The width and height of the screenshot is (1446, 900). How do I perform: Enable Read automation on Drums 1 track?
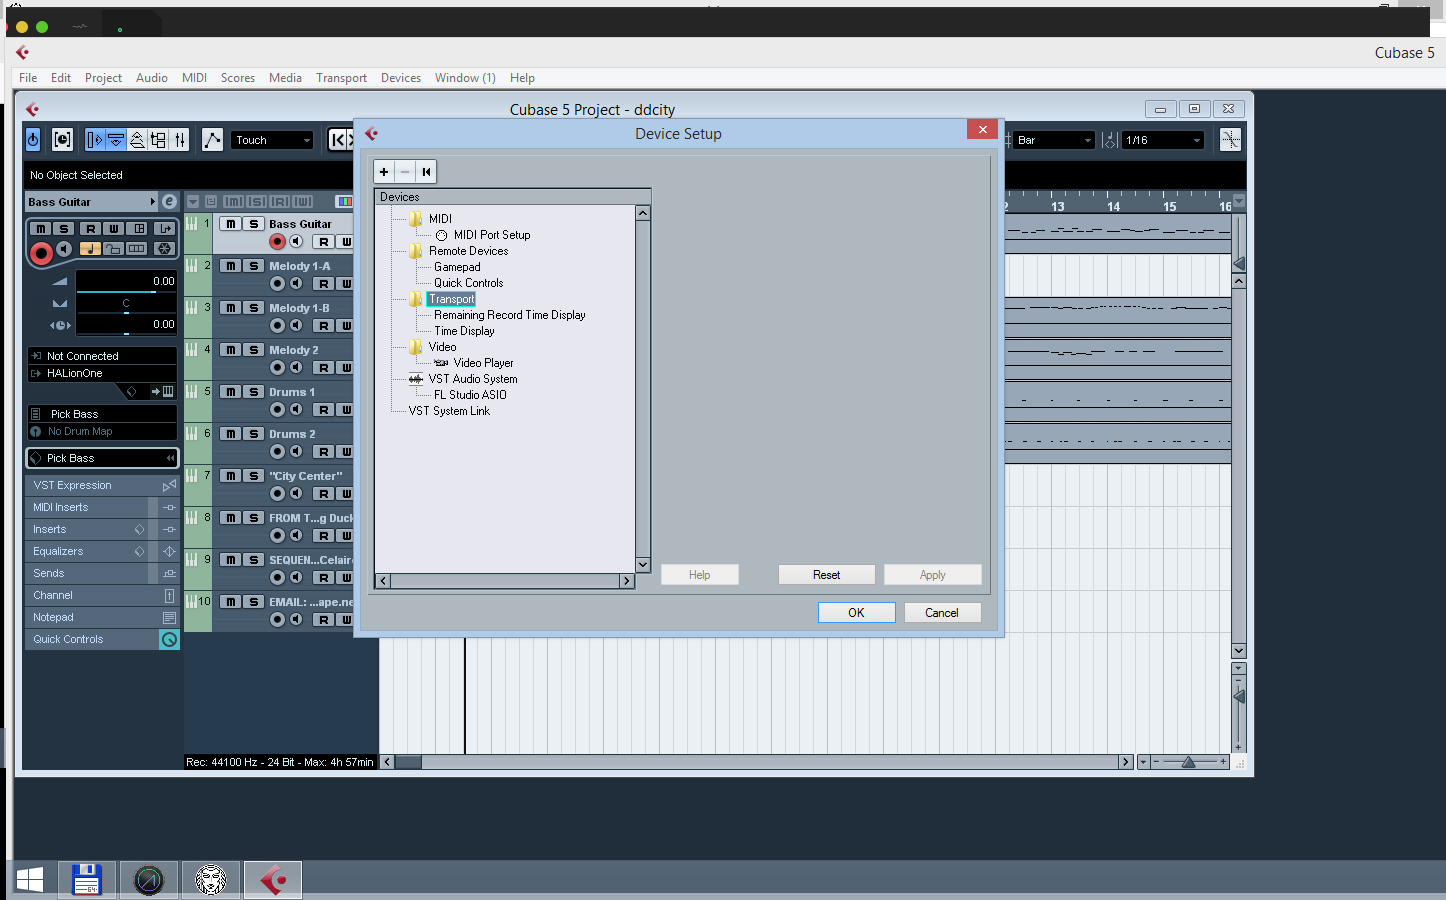[323, 410]
